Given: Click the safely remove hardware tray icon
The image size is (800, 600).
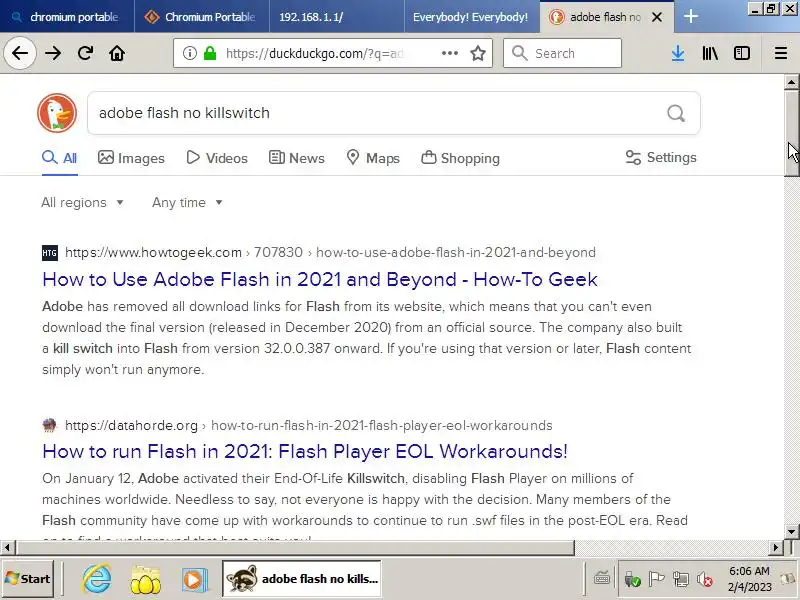Looking at the screenshot, I should (632, 580).
